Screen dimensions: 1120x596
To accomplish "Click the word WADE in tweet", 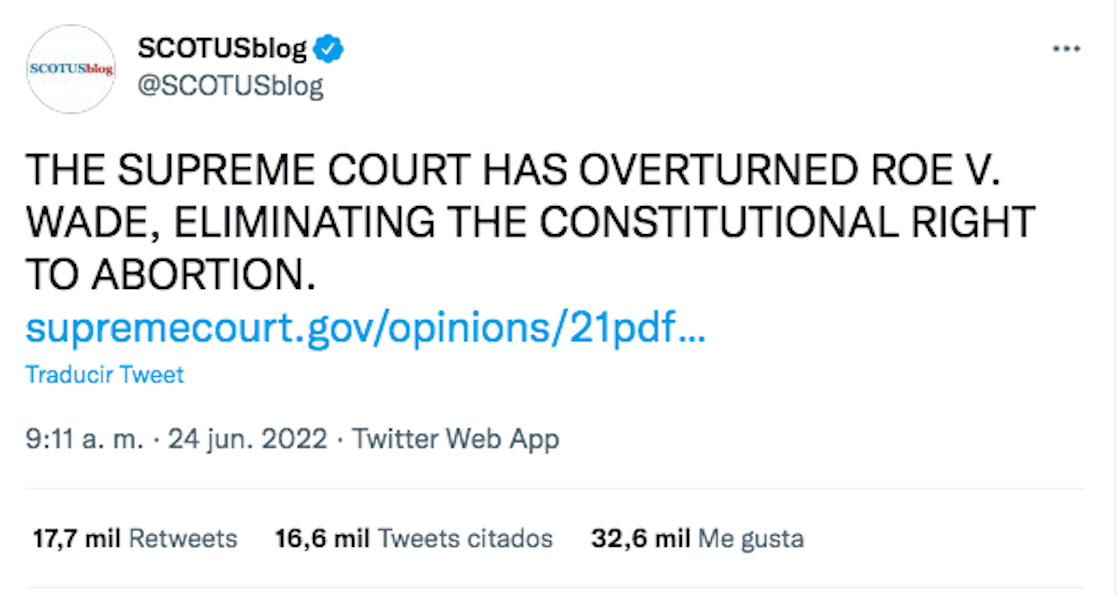I will point(87,222).
